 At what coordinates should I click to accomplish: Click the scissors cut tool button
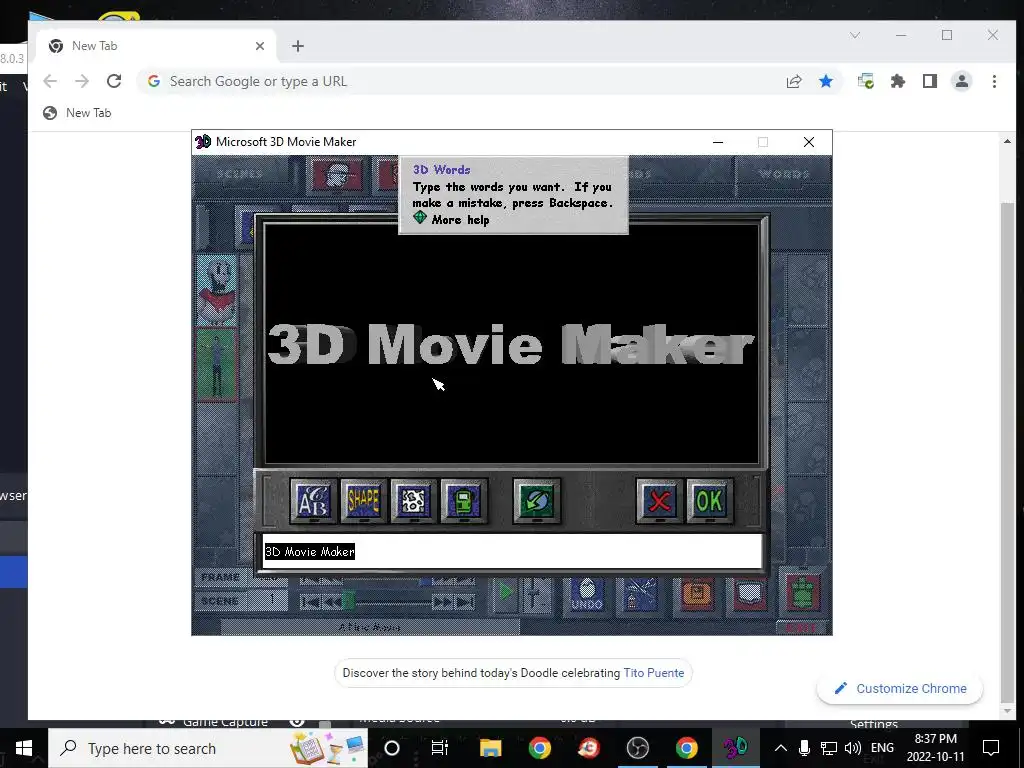(x=641, y=594)
